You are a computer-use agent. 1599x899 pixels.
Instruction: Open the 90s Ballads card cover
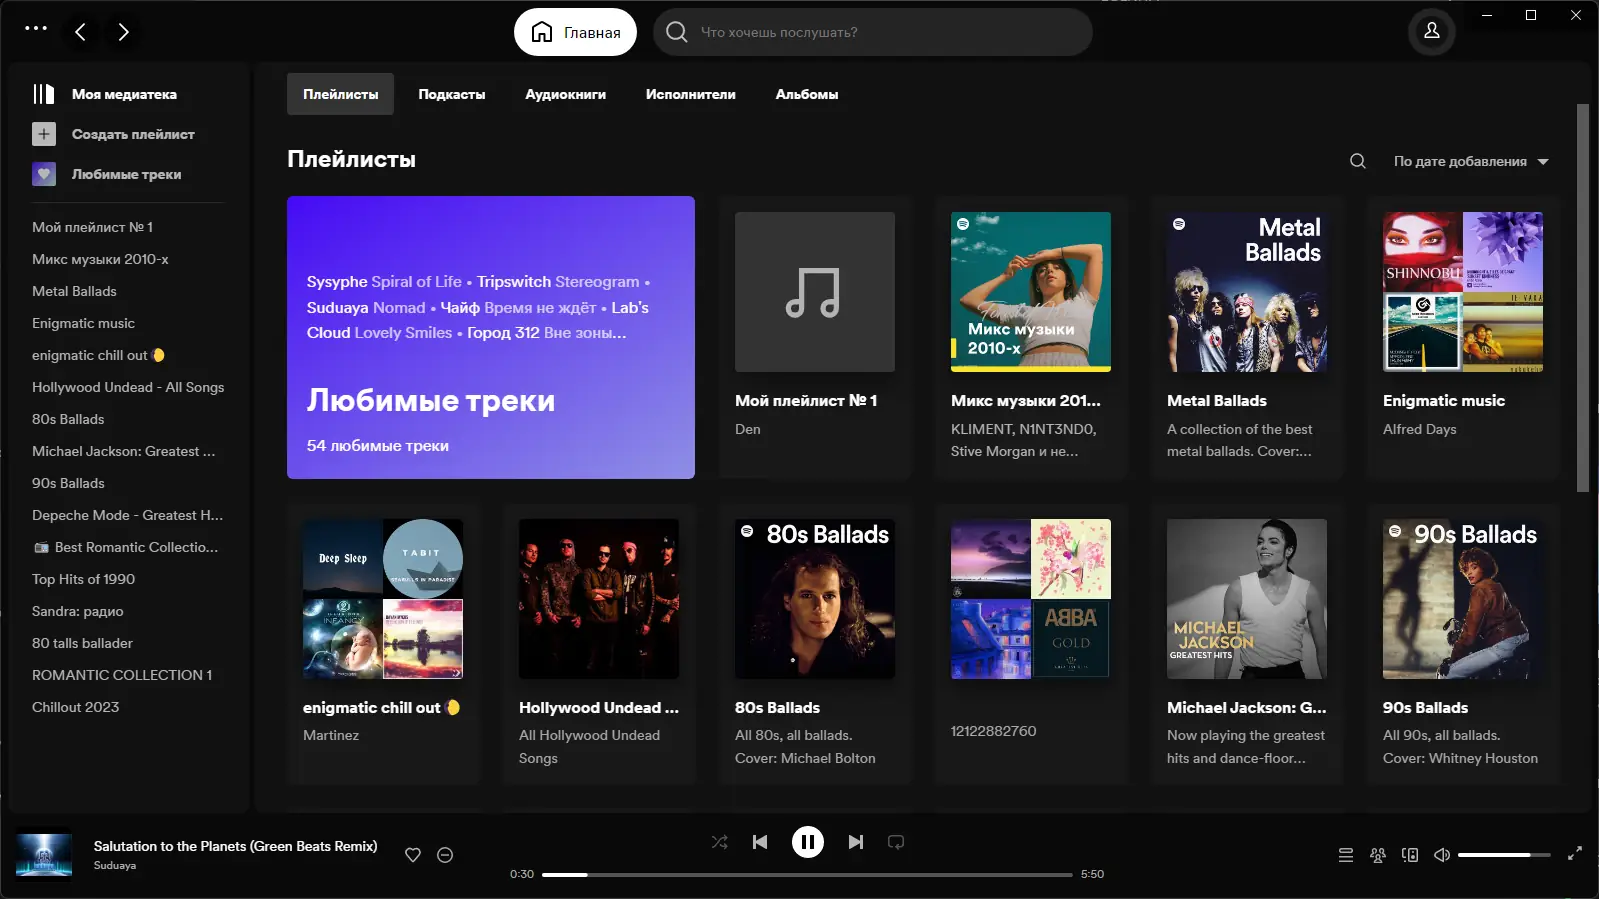tap(1463, 599)
